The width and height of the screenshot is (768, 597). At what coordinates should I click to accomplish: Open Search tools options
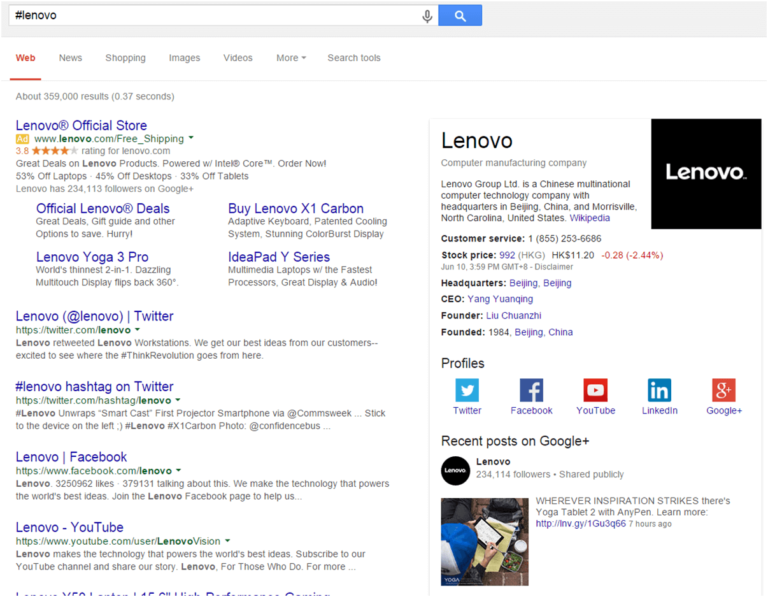coord(354,58)
